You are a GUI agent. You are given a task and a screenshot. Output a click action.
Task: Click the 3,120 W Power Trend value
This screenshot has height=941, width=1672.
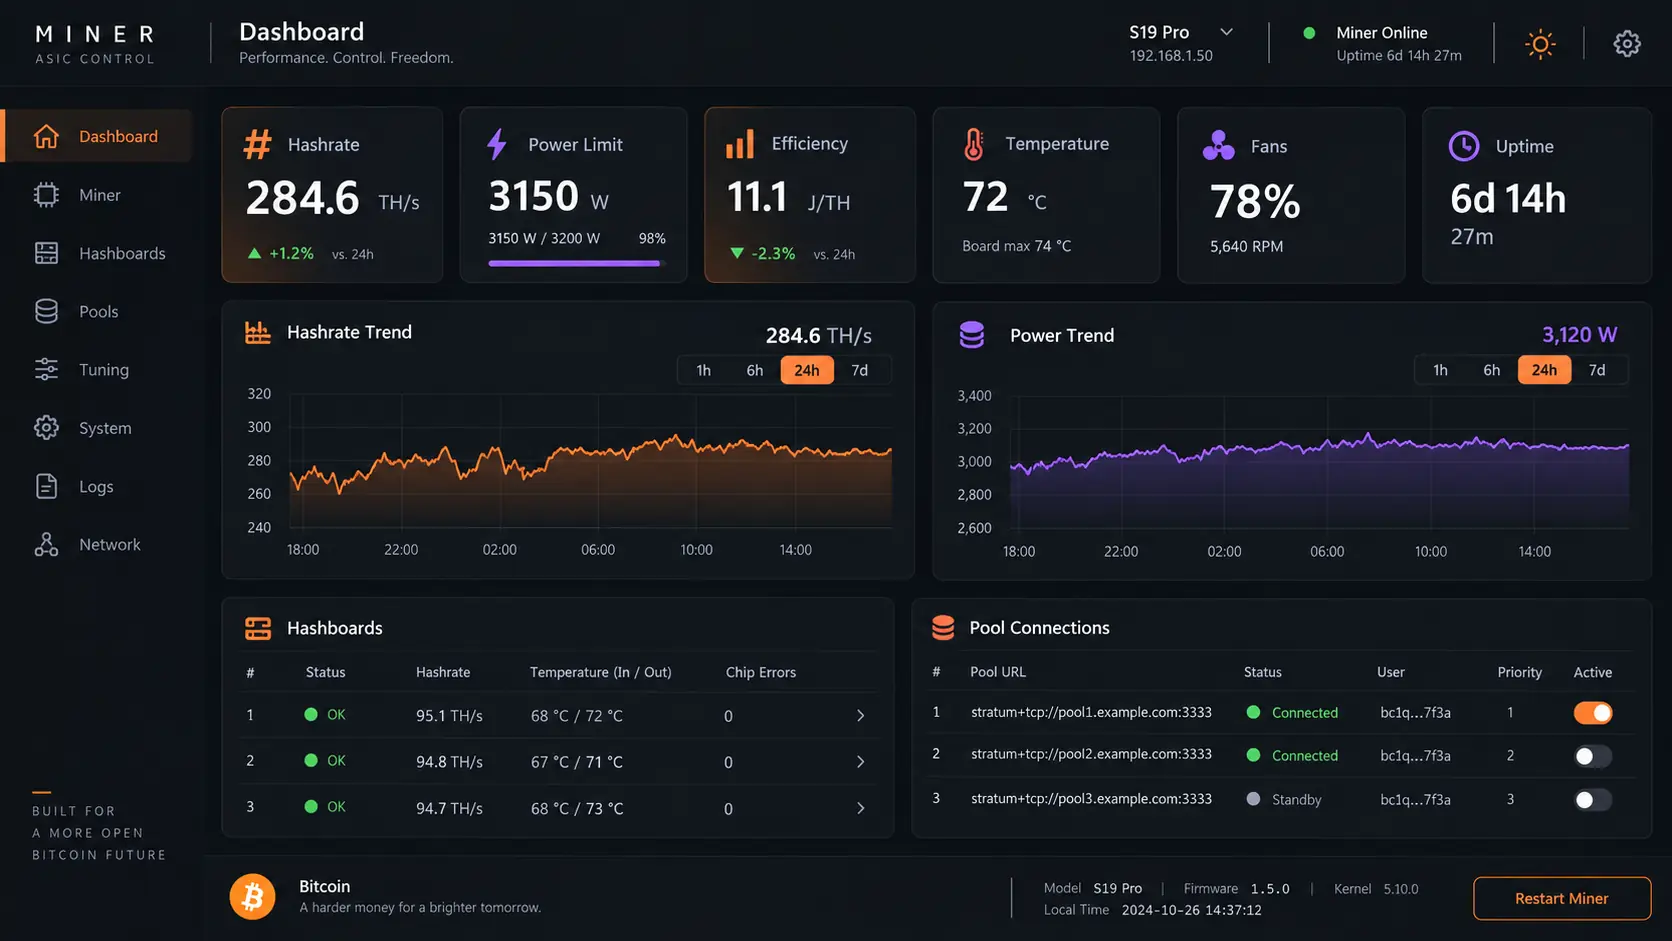pyautogui.click(x=1580, y=334)
